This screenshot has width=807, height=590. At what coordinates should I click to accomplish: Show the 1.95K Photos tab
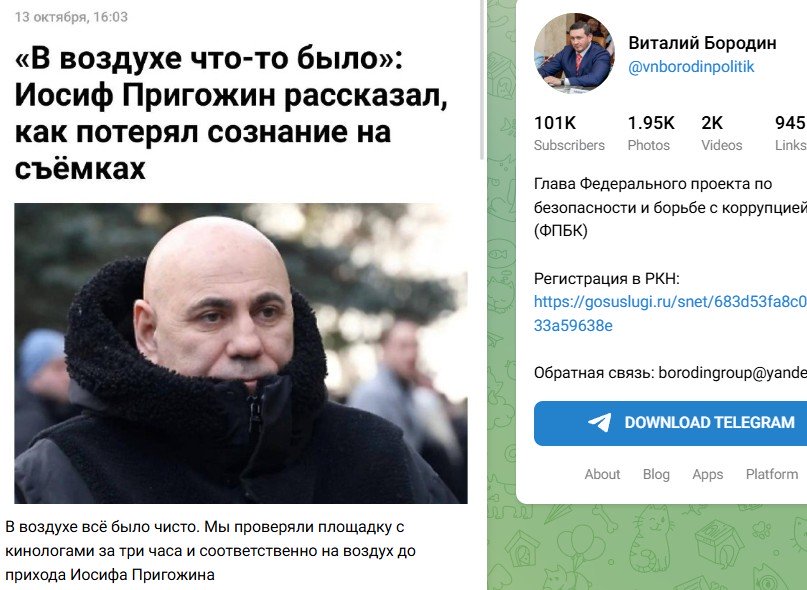coord(651,133)
